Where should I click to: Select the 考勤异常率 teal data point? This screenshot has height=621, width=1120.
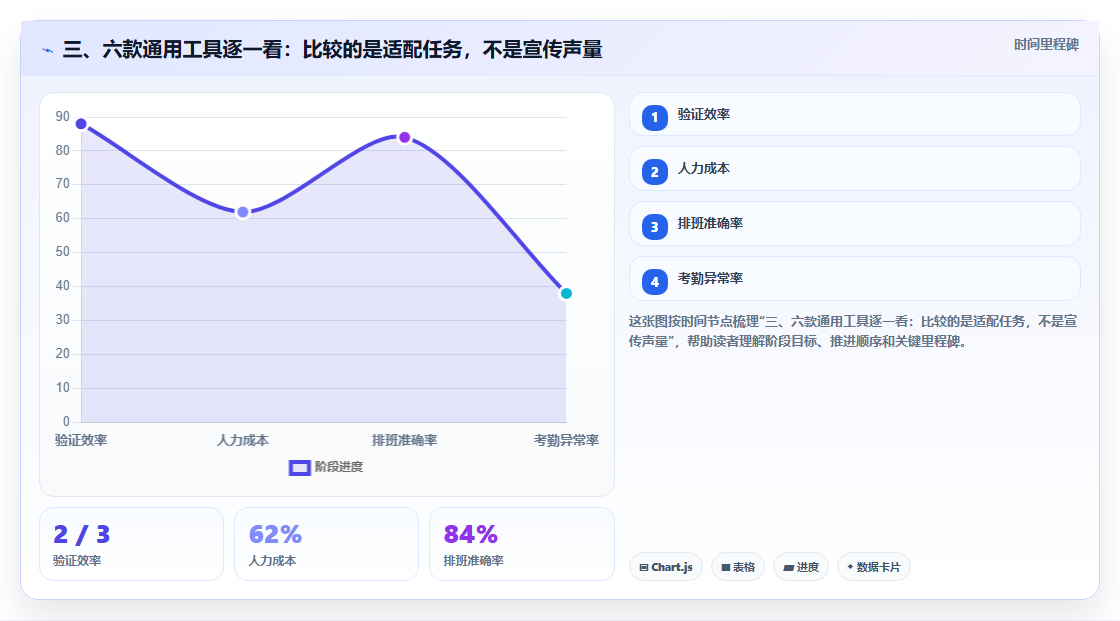pyautogui.click(x=566, y=294)
